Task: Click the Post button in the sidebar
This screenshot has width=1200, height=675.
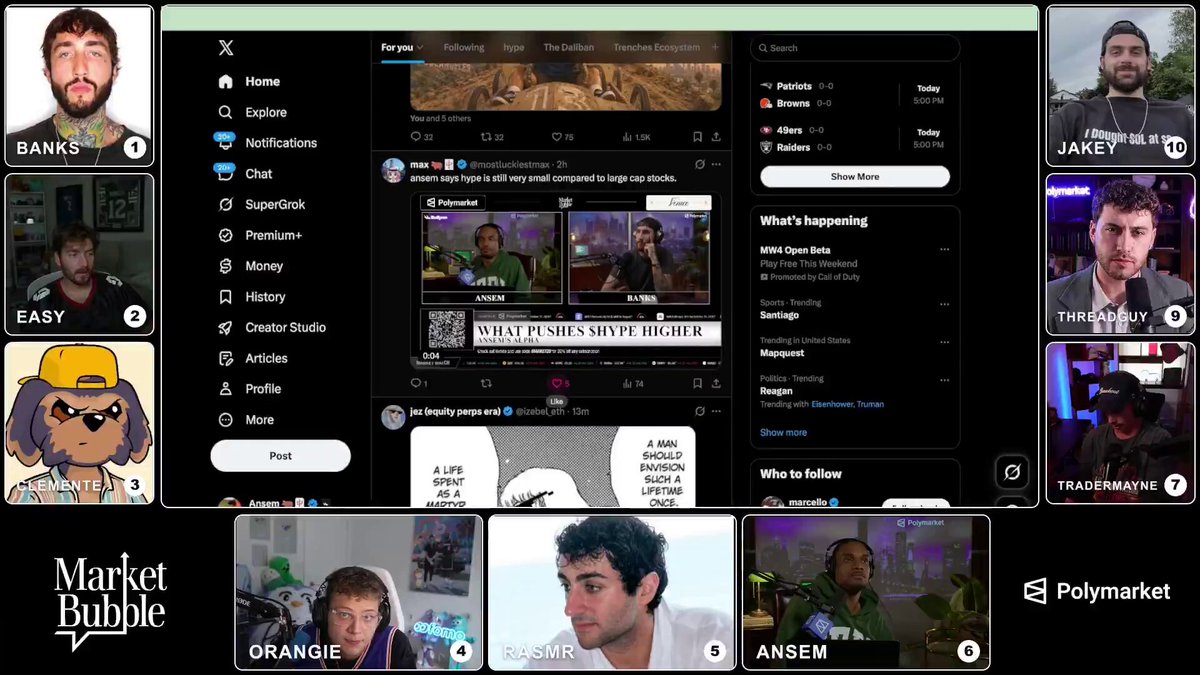Action: [x=280, y=455]
